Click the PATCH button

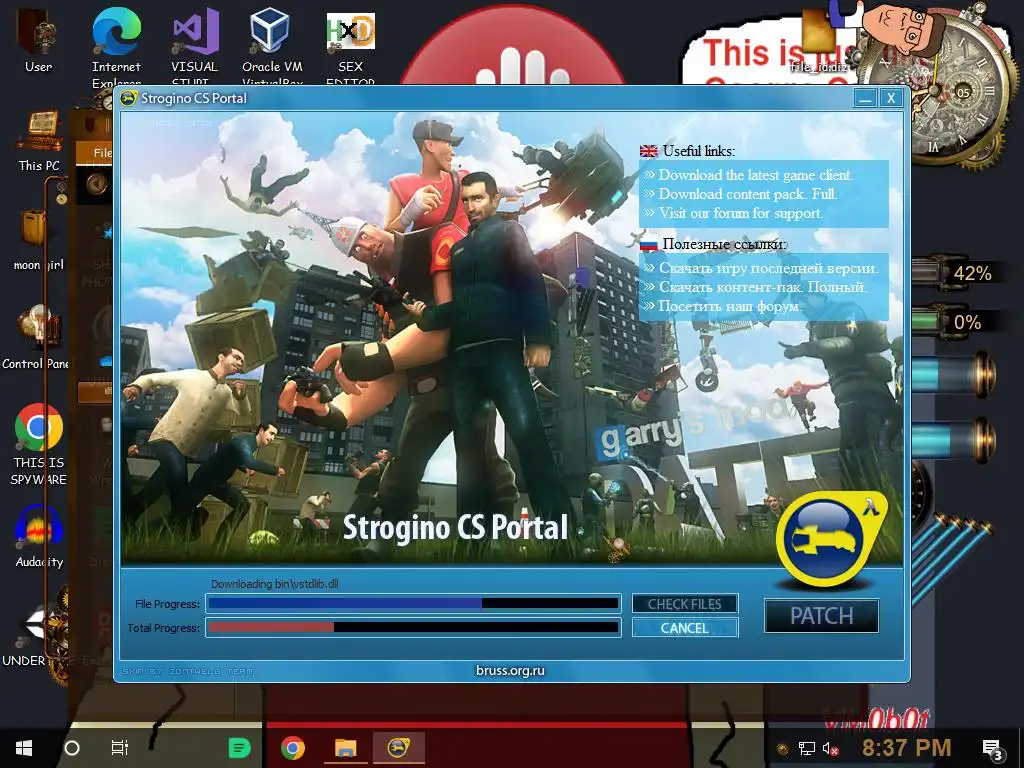tap(822, 616)
